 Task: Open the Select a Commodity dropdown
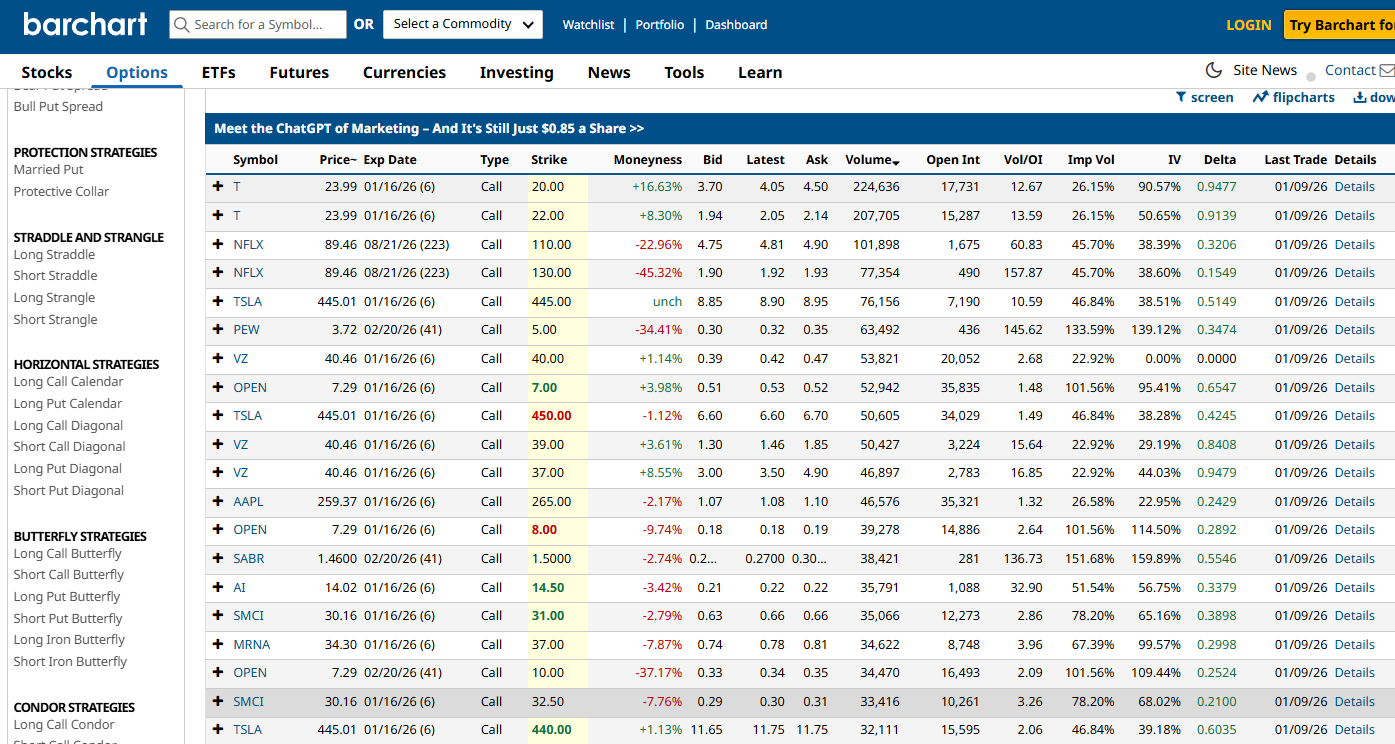(463, 24)
